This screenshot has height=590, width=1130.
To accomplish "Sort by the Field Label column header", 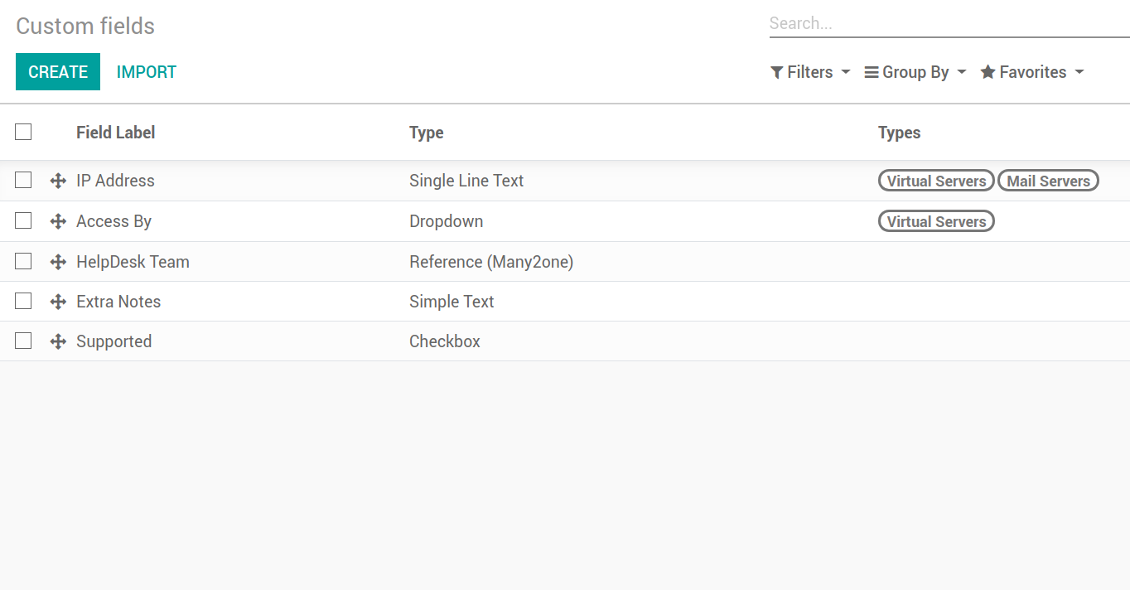I will [115, 133].
